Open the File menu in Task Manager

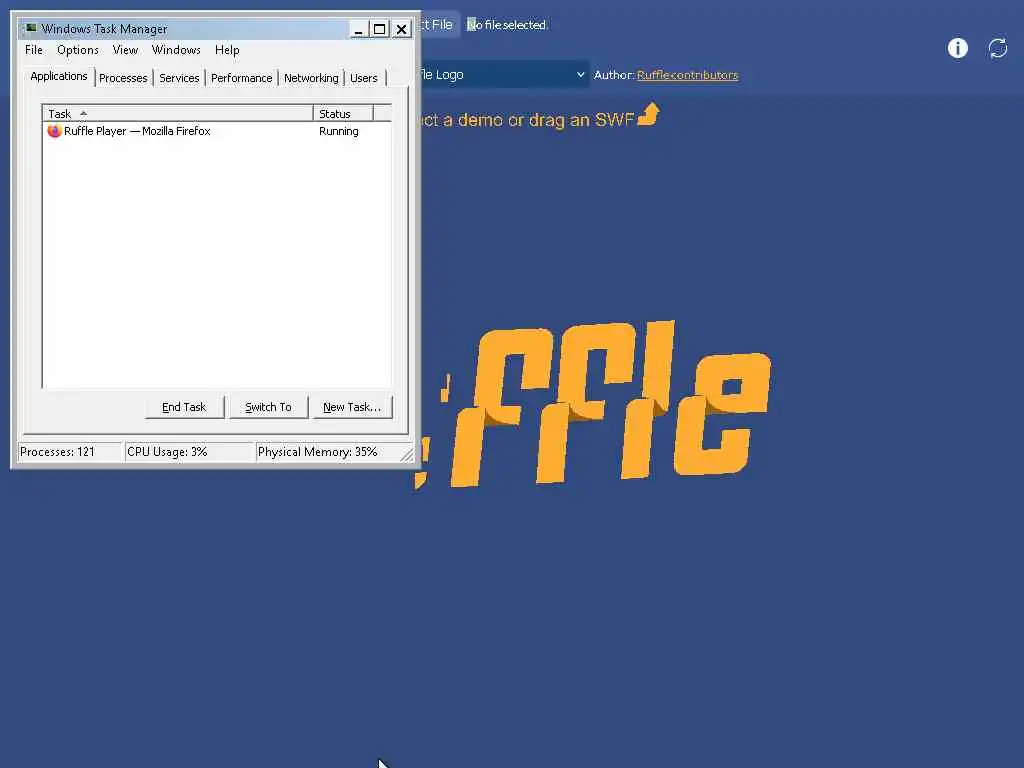(x=33, y=50)
